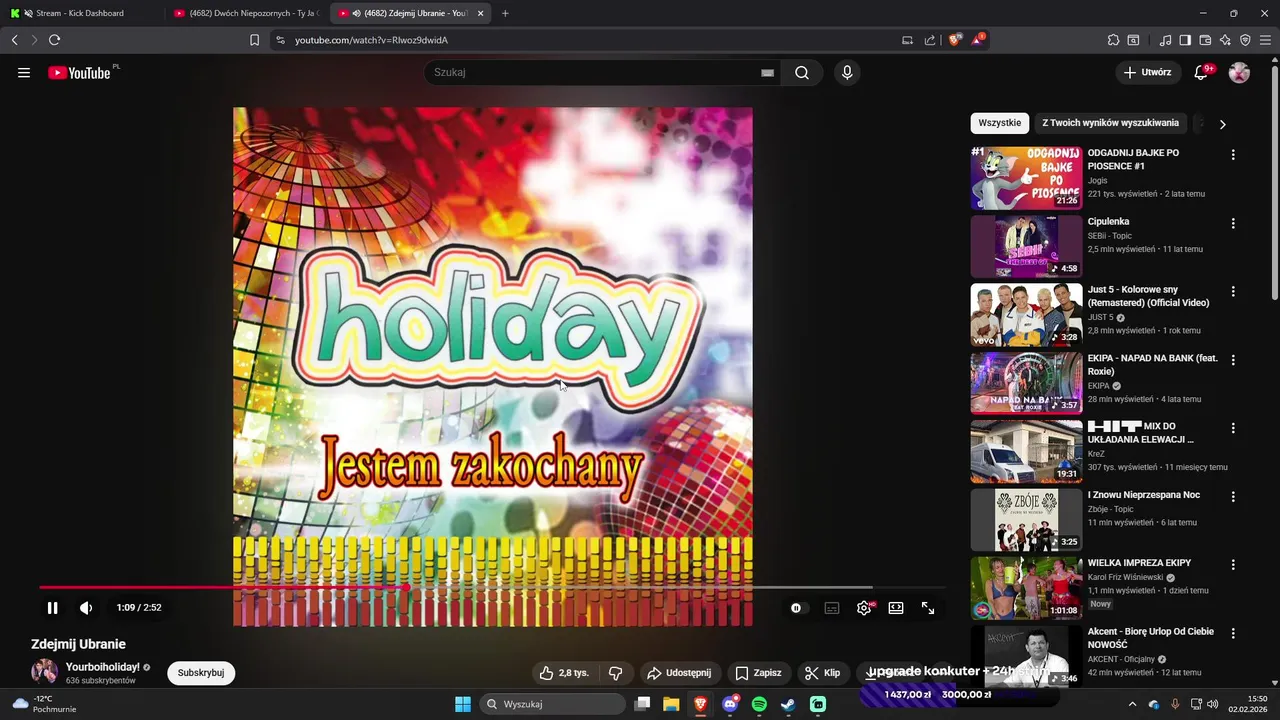Open I Znowu Nieprzespana Noc video title
Screen dimensions: 1280x720
pyautogui.click(x=1144, y=495)
